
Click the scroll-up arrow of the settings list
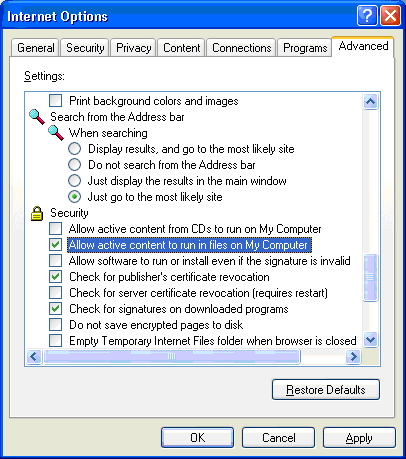click(371, 101)
